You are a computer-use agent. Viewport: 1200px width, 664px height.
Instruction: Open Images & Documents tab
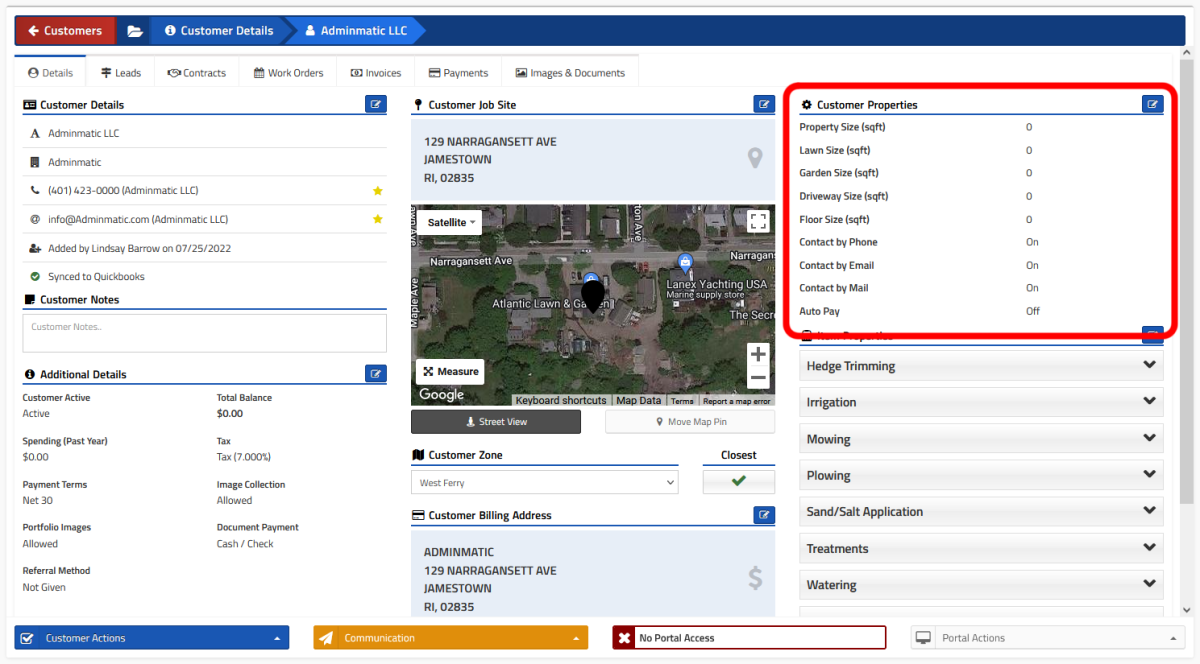(x=570, y=73)
